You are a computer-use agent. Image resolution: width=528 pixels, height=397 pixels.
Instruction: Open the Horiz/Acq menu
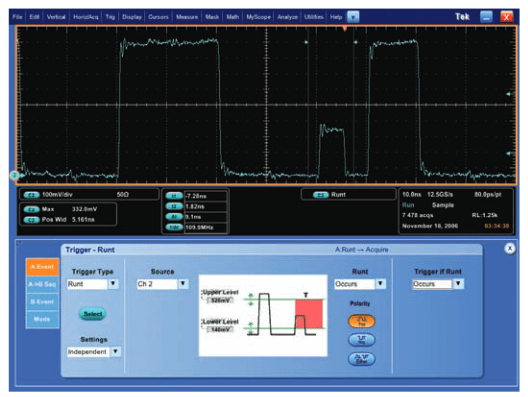pyautogui.click(x=86, y=16)
